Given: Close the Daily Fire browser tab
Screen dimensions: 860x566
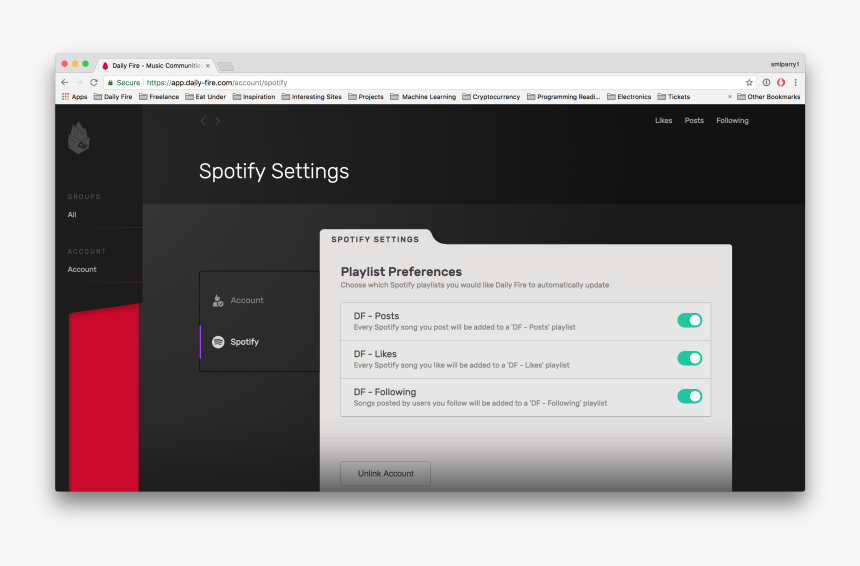Looking at the screenshot, I should 208,65.
